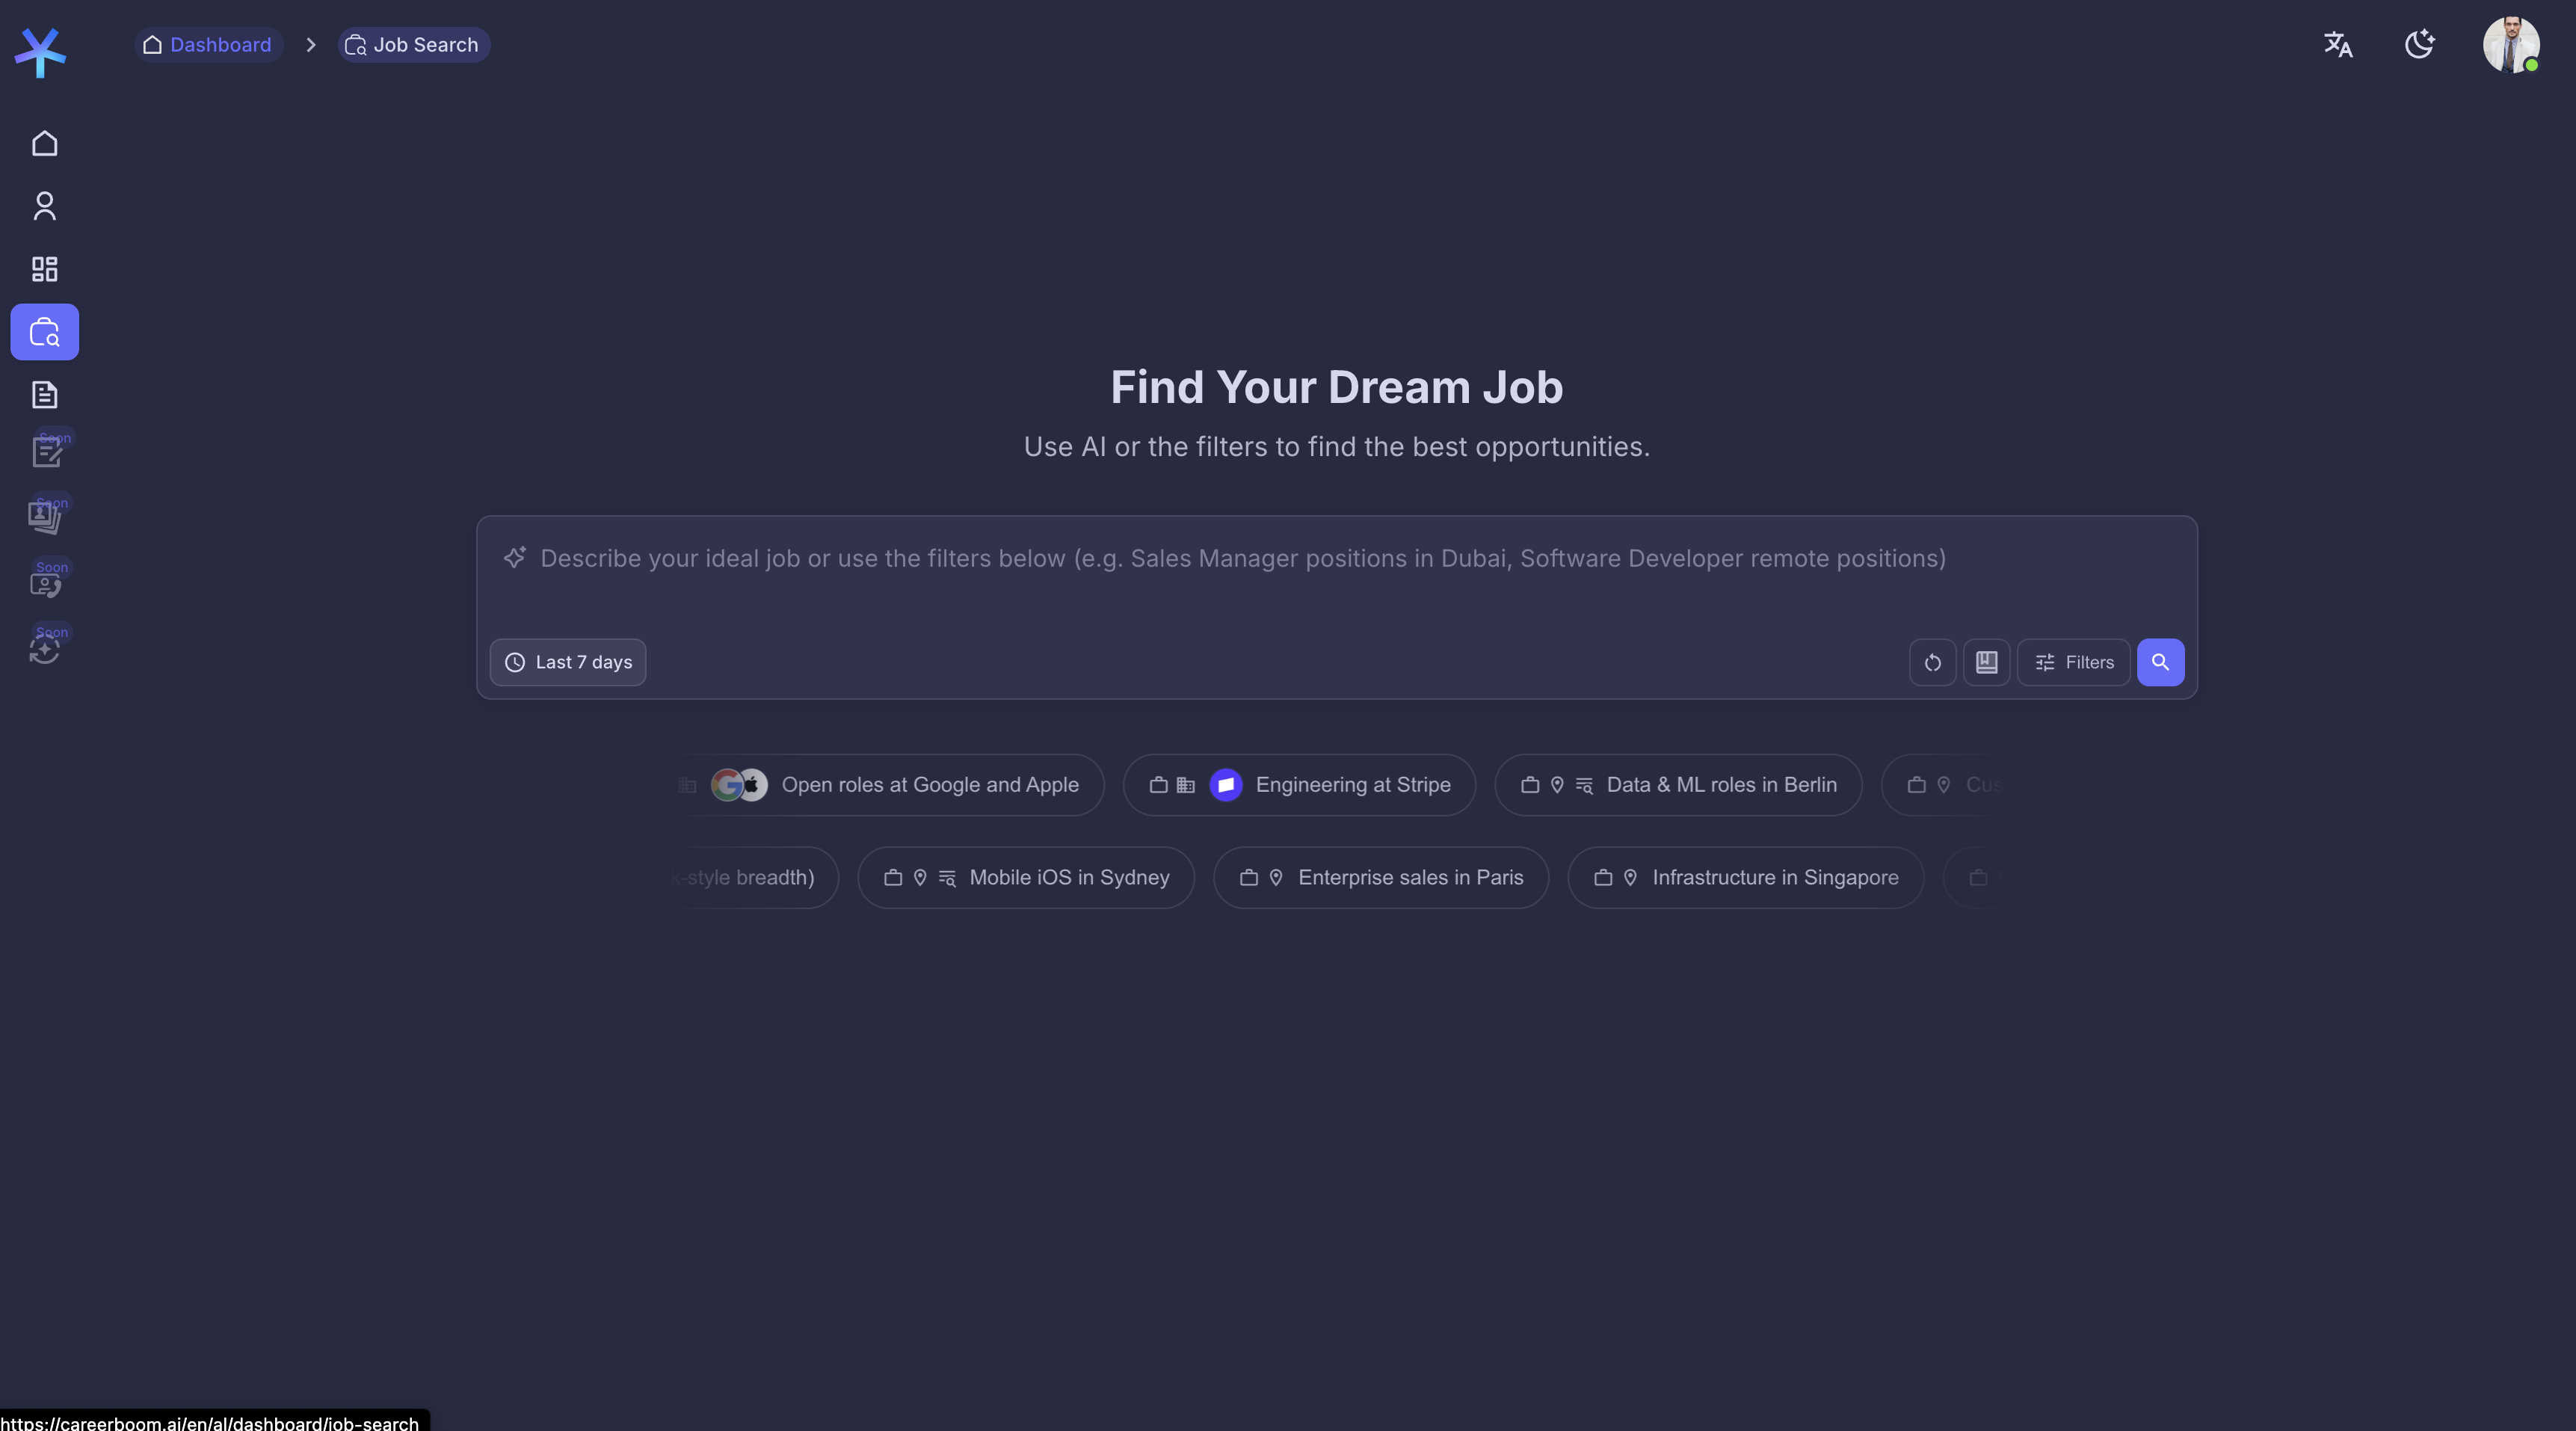Viewport: 2576px width, 1431px height.
Task: Go to Dashboard breadcrumb
Action: (208, 45)
